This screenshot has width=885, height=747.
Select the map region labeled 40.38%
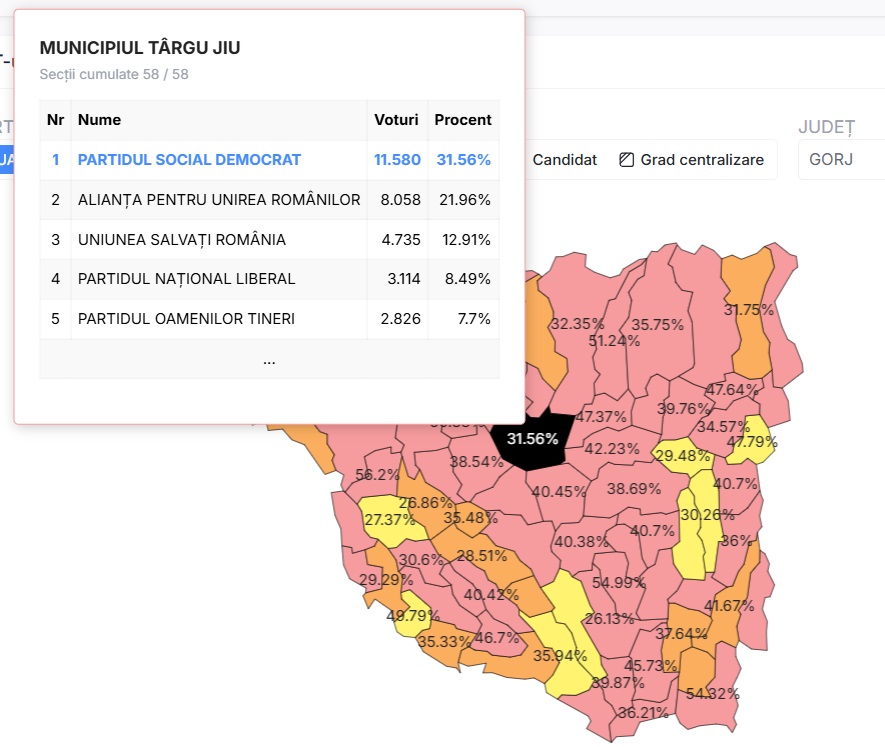pyautogui.click(x=579, y=542)
